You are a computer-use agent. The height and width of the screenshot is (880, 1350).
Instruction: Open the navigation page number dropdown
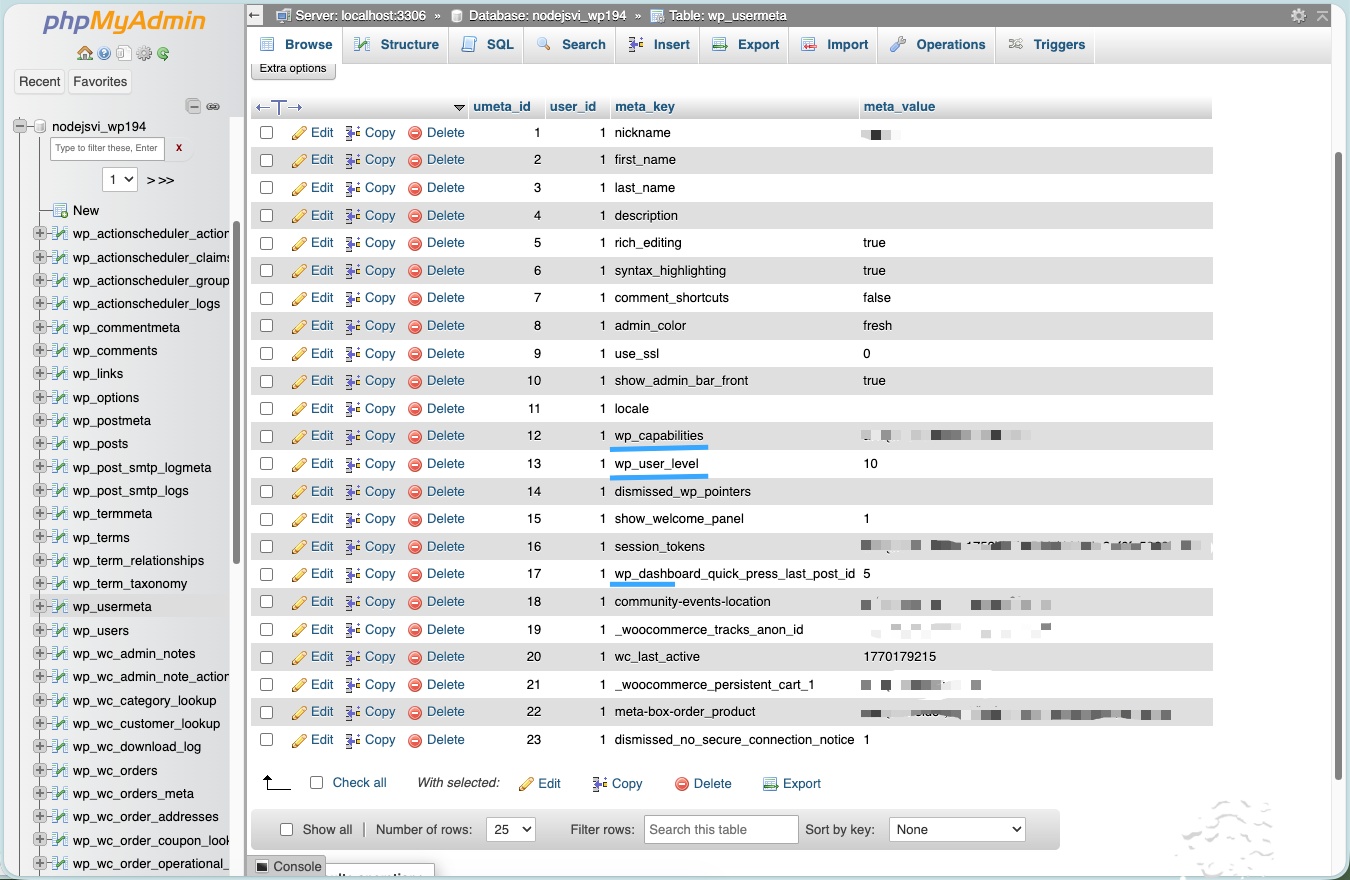120,180
